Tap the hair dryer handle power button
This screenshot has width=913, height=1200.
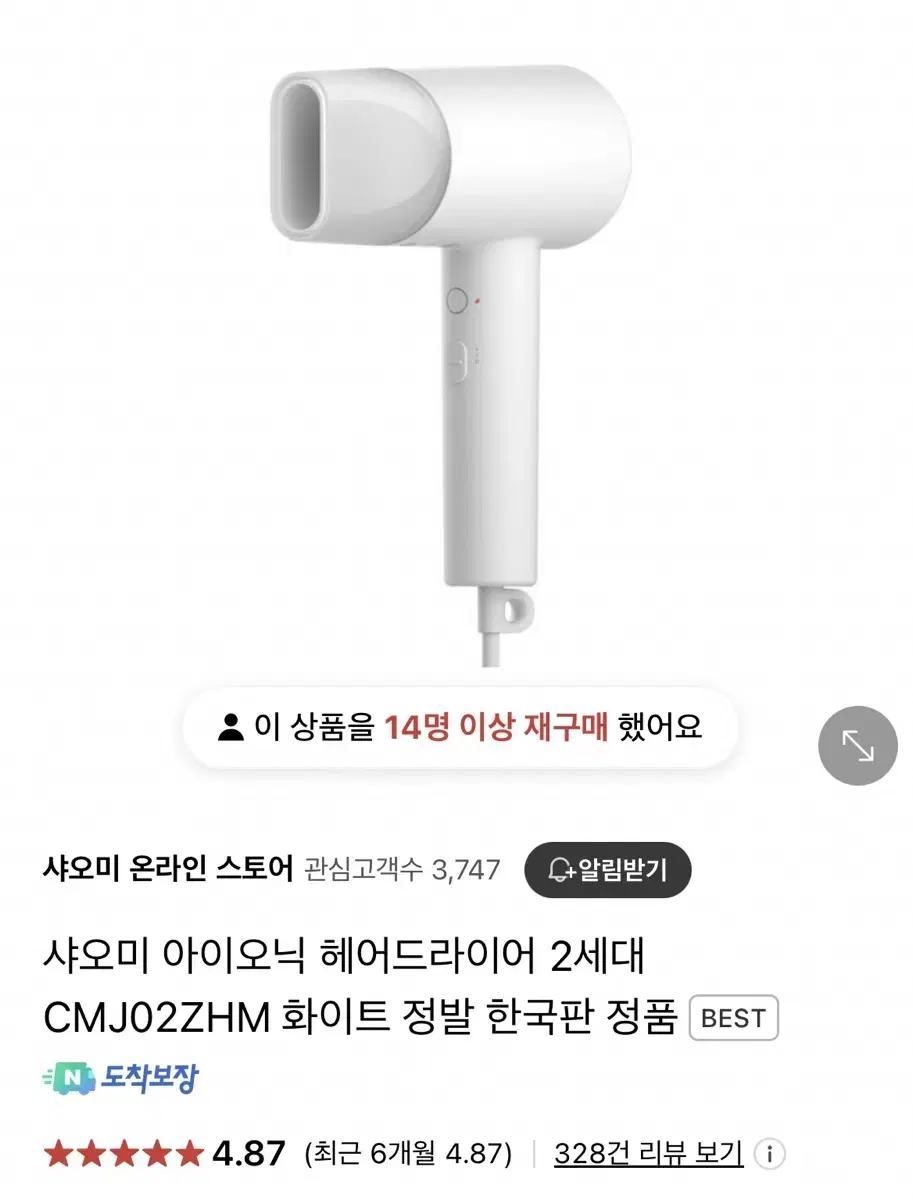[x=458, y=301]
